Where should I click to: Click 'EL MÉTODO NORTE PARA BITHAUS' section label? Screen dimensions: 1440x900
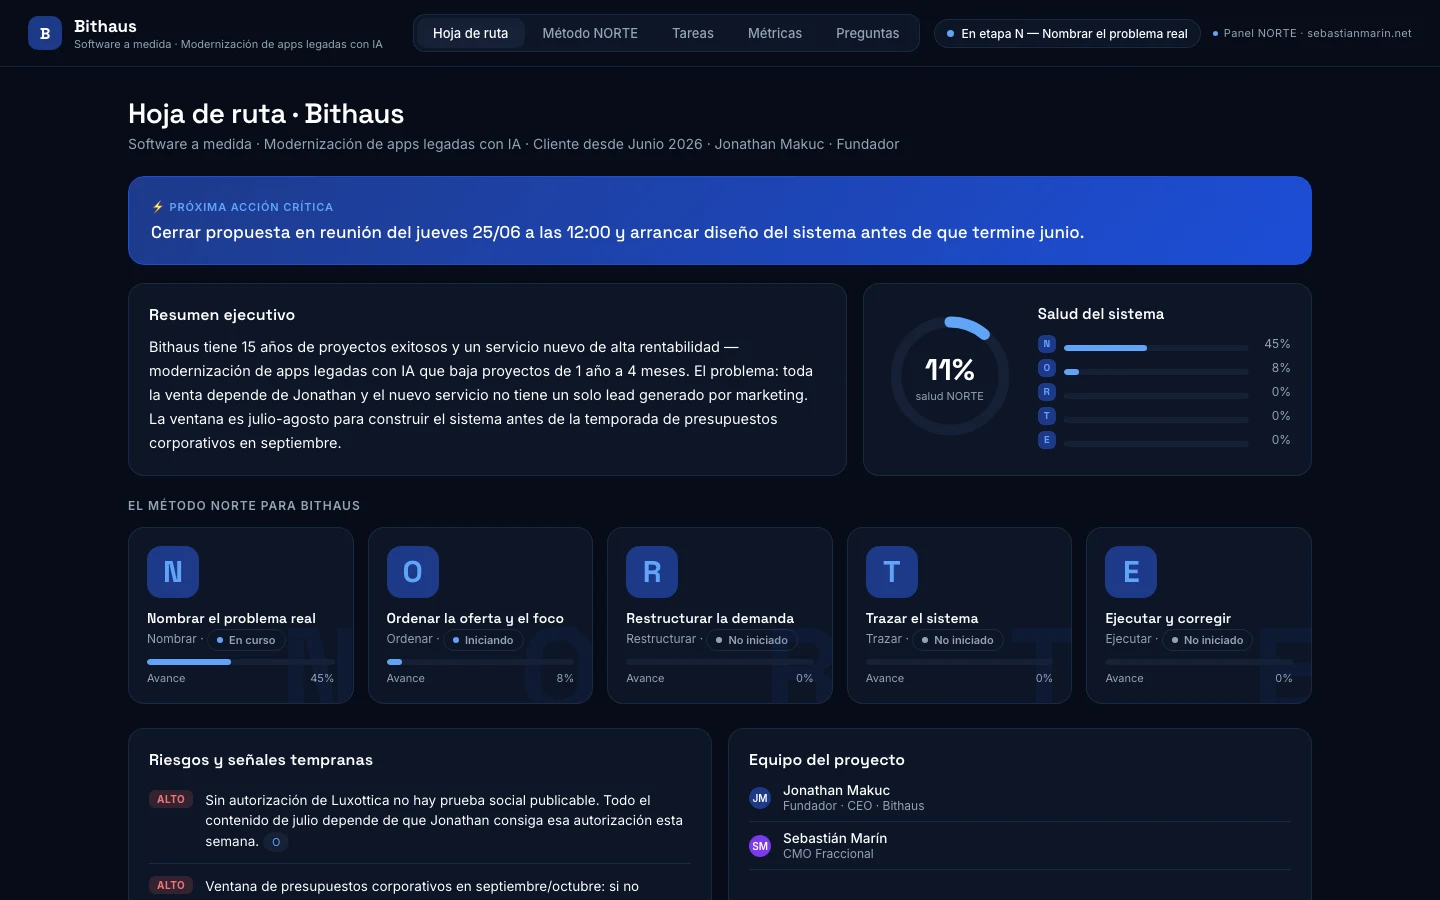(244, 506)
